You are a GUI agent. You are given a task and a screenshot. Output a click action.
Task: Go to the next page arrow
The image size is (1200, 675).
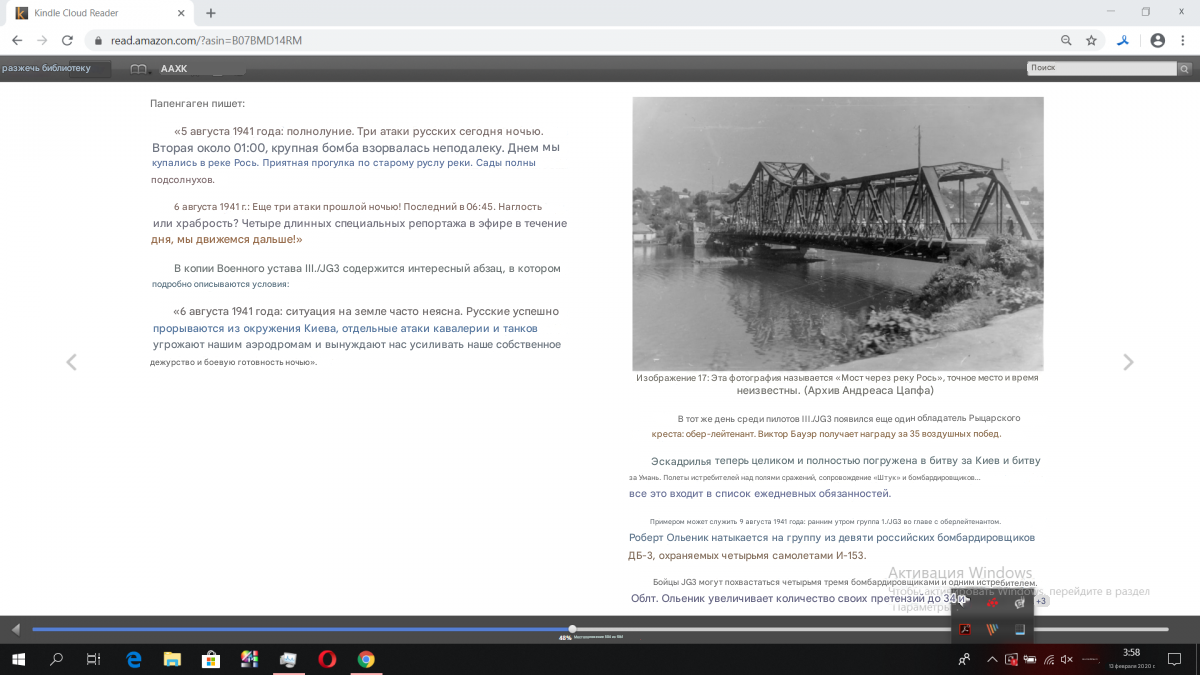click(1128, 362)
